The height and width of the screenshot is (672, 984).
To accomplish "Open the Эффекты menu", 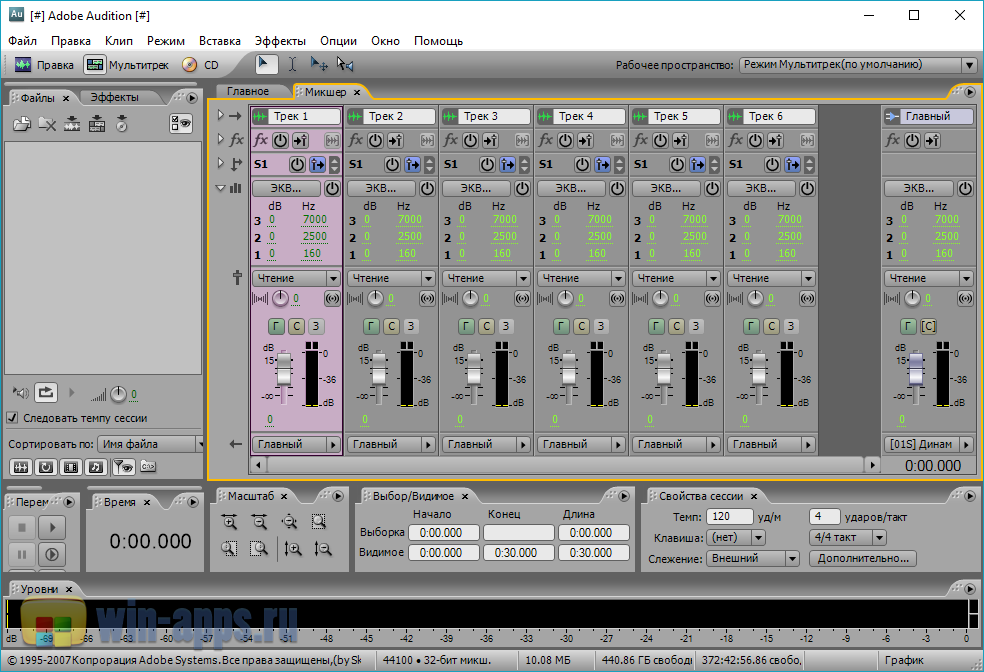I will pyautogui.click(x=280, y=41).
